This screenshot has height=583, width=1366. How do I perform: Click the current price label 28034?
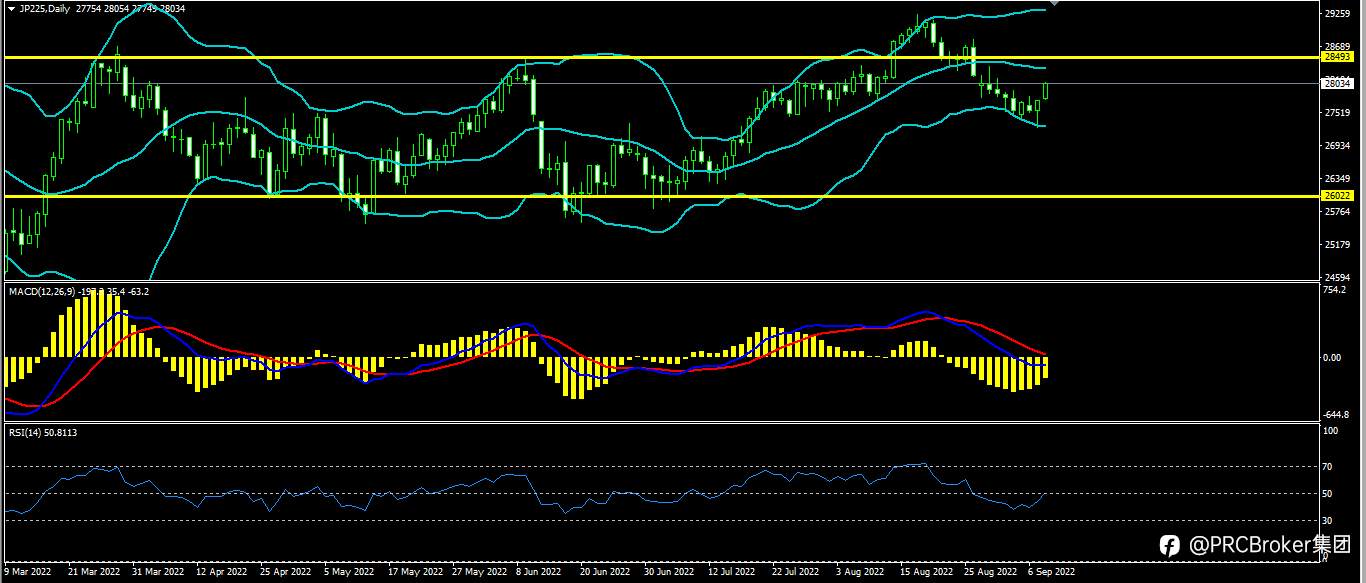[1336, 84]
